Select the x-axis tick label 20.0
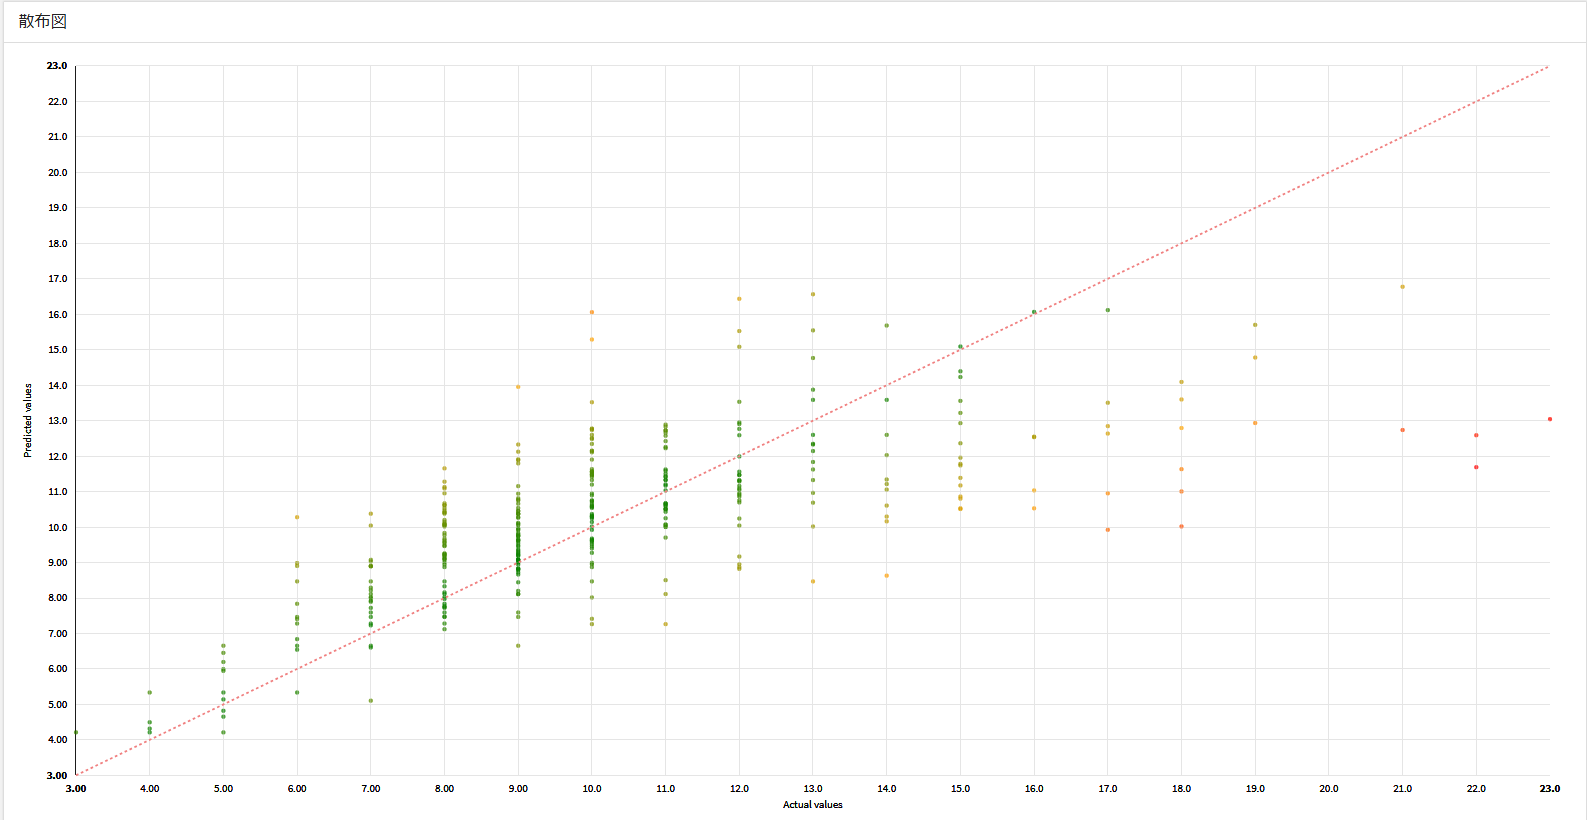Screen dimensions: 1587x820 [1329, 789]
